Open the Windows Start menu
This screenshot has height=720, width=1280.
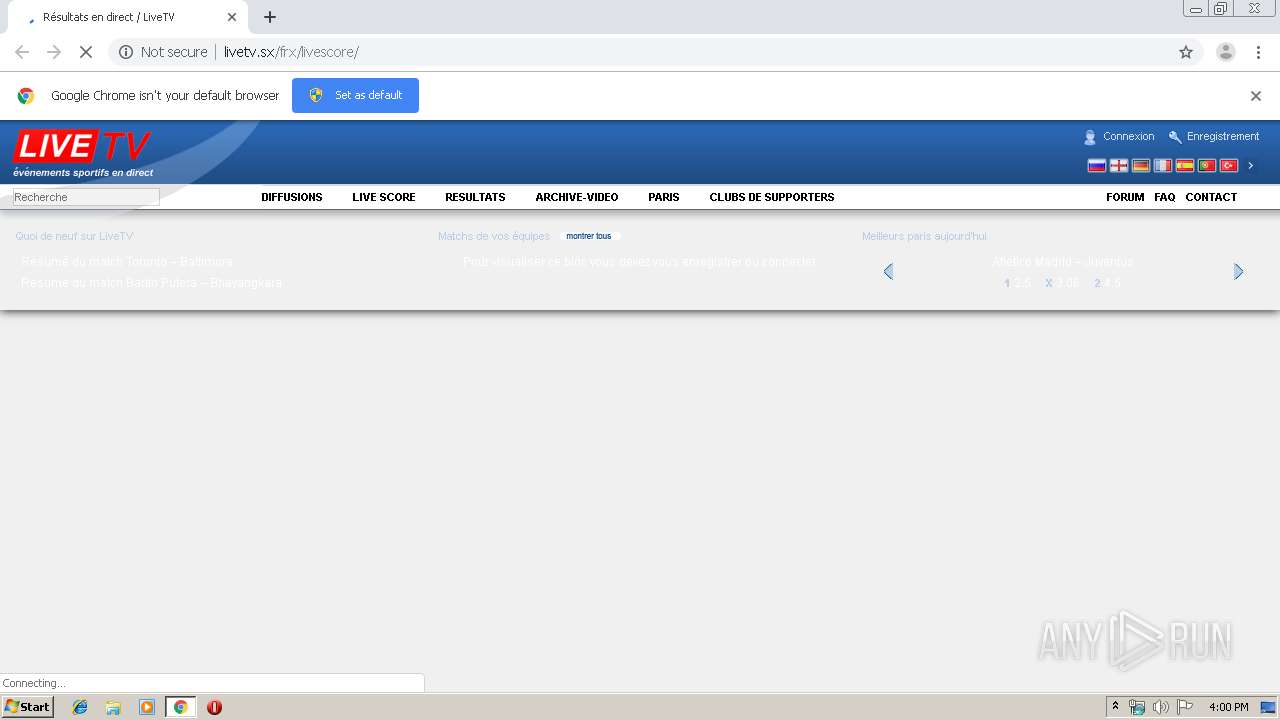28,707
